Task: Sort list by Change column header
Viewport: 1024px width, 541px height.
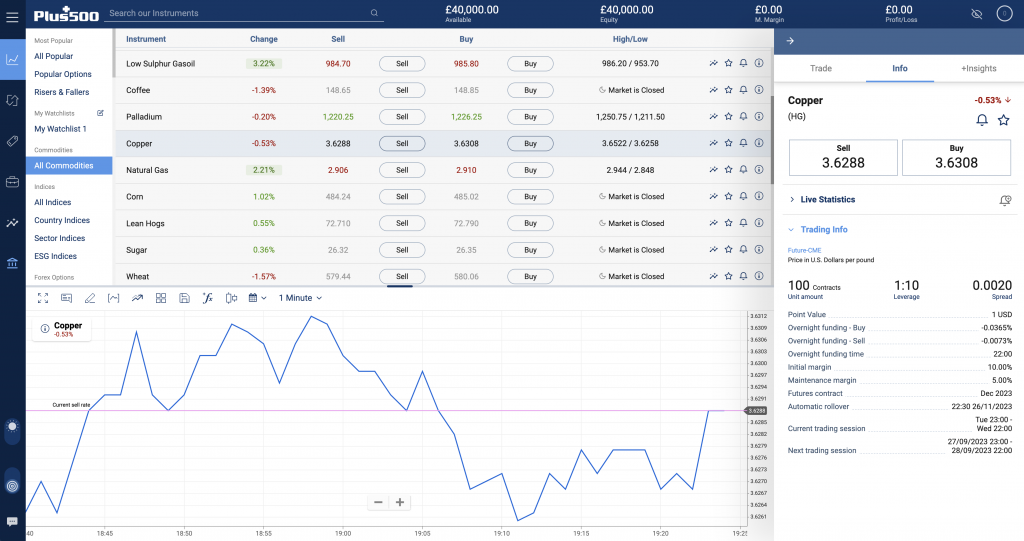Action: [x=264, y=39]
